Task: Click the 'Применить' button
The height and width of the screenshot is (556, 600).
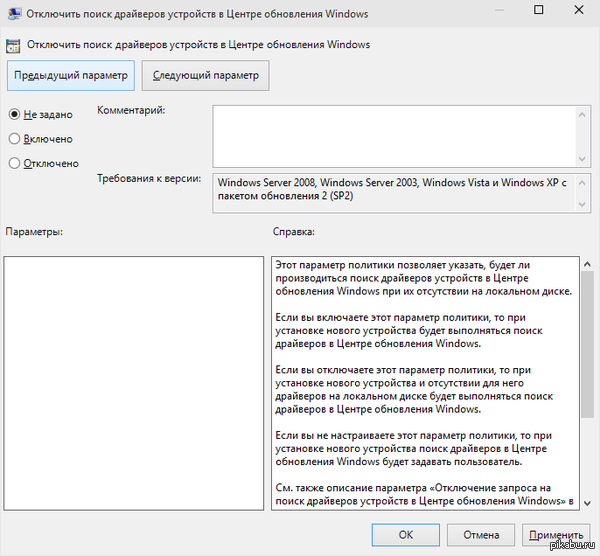Action: click(x=556, y=535)
